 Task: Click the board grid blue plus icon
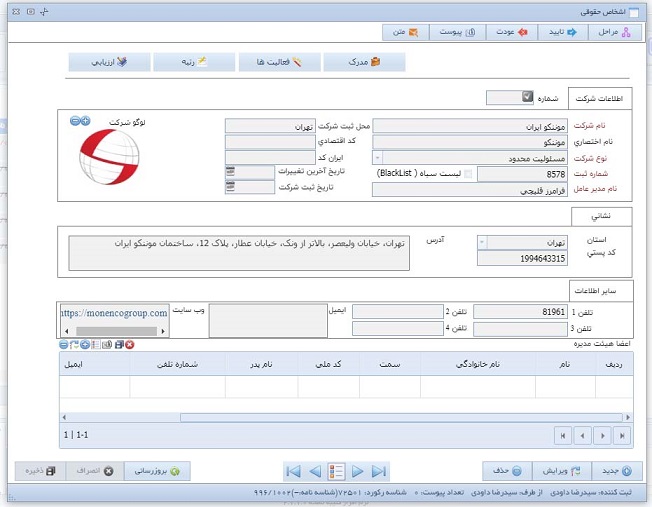pyautogui.click(x=85, y=345)
